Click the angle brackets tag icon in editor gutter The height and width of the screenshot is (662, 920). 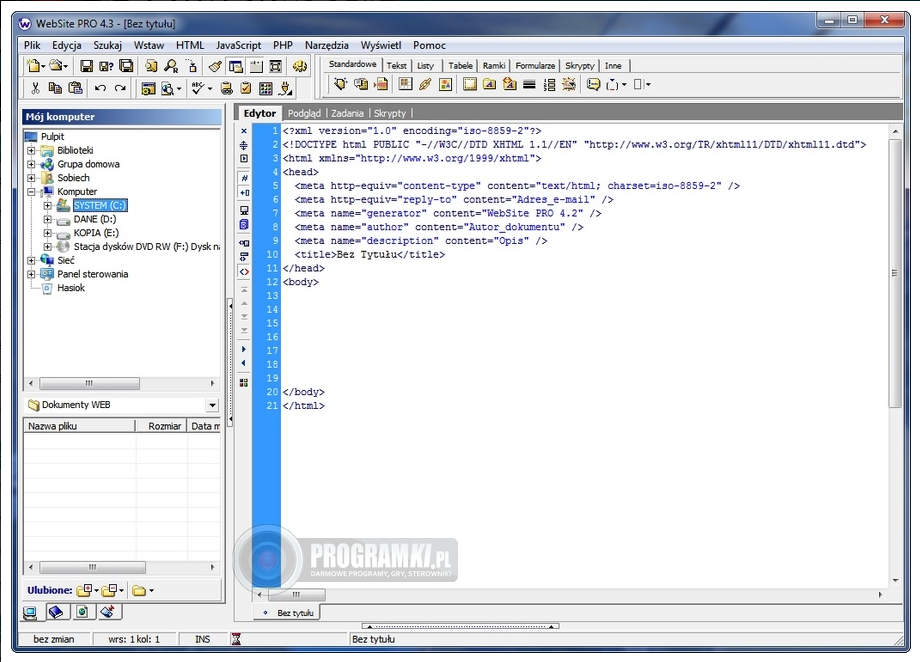point(244,272)
